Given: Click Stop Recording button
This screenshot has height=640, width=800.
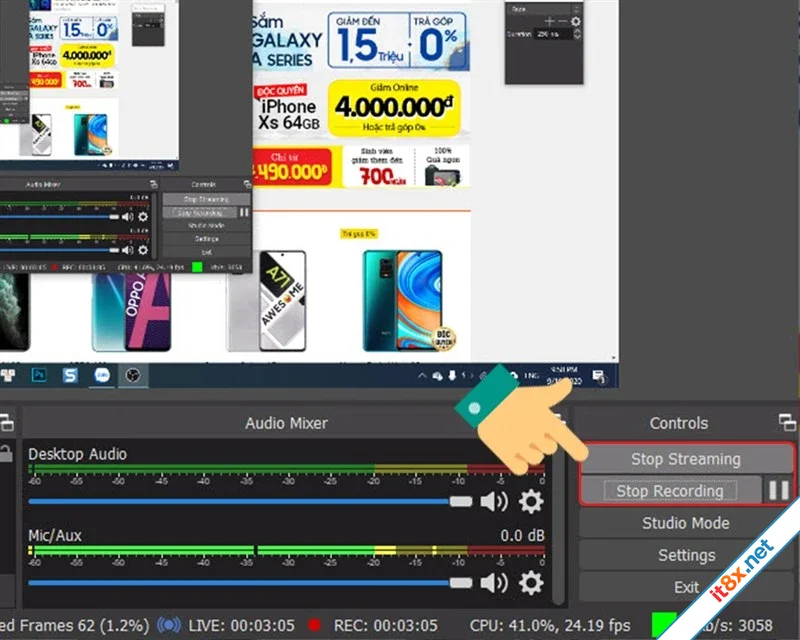Looking at the screenshot, I should [x=670, y=491].
